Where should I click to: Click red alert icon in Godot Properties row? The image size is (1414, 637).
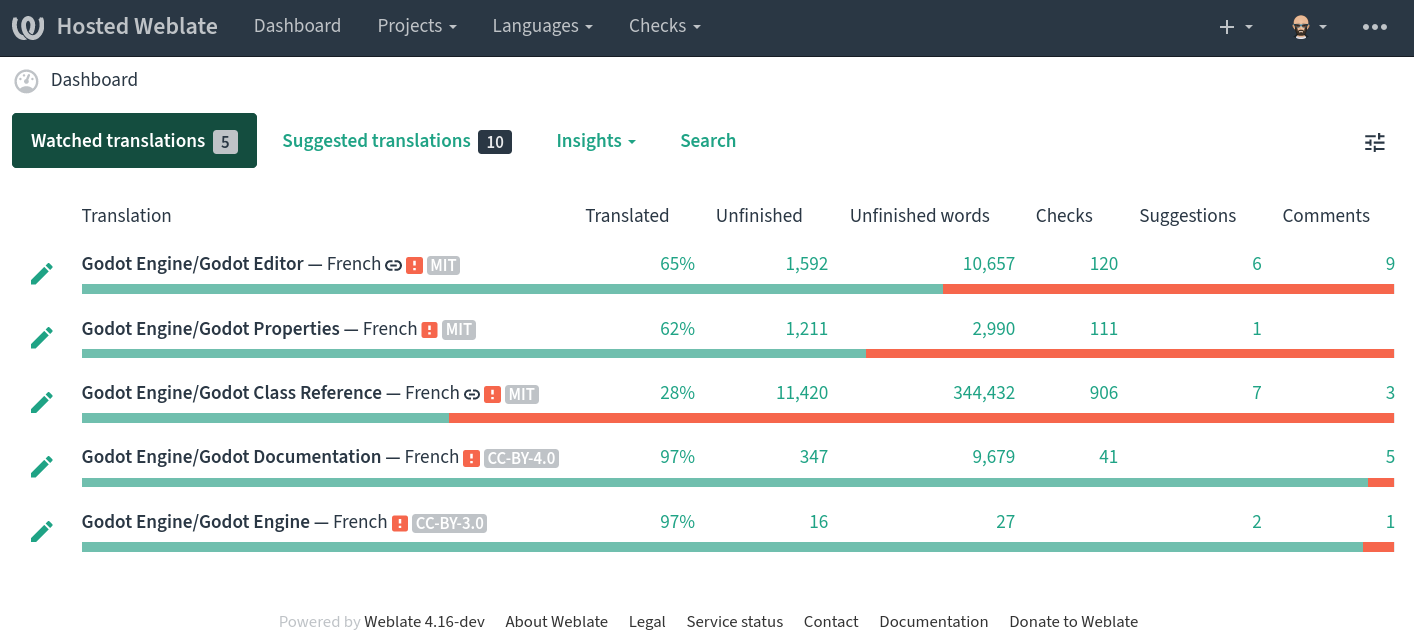[x=429, y=330]
